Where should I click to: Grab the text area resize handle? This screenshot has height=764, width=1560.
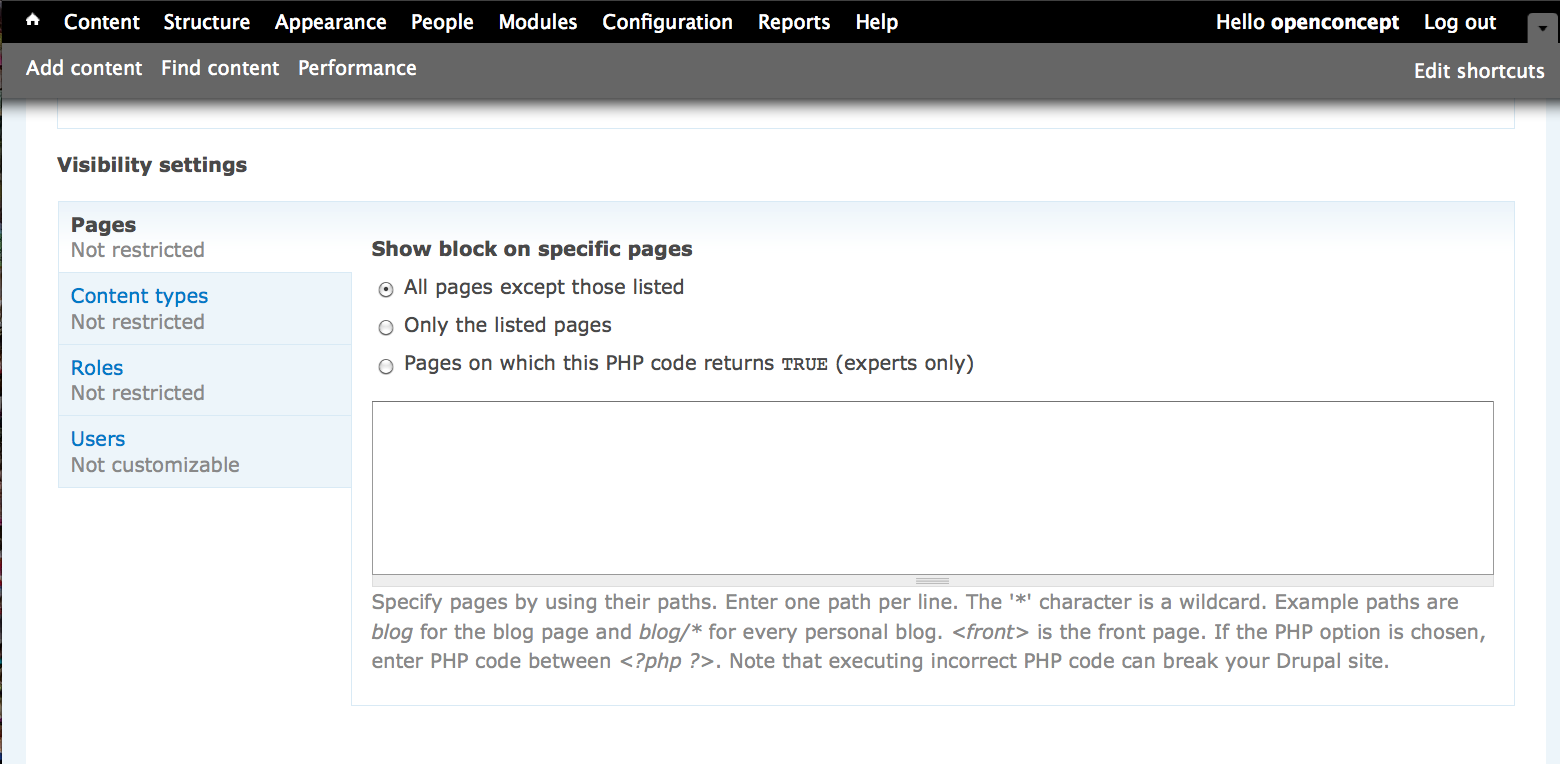(x=932, y=581)
